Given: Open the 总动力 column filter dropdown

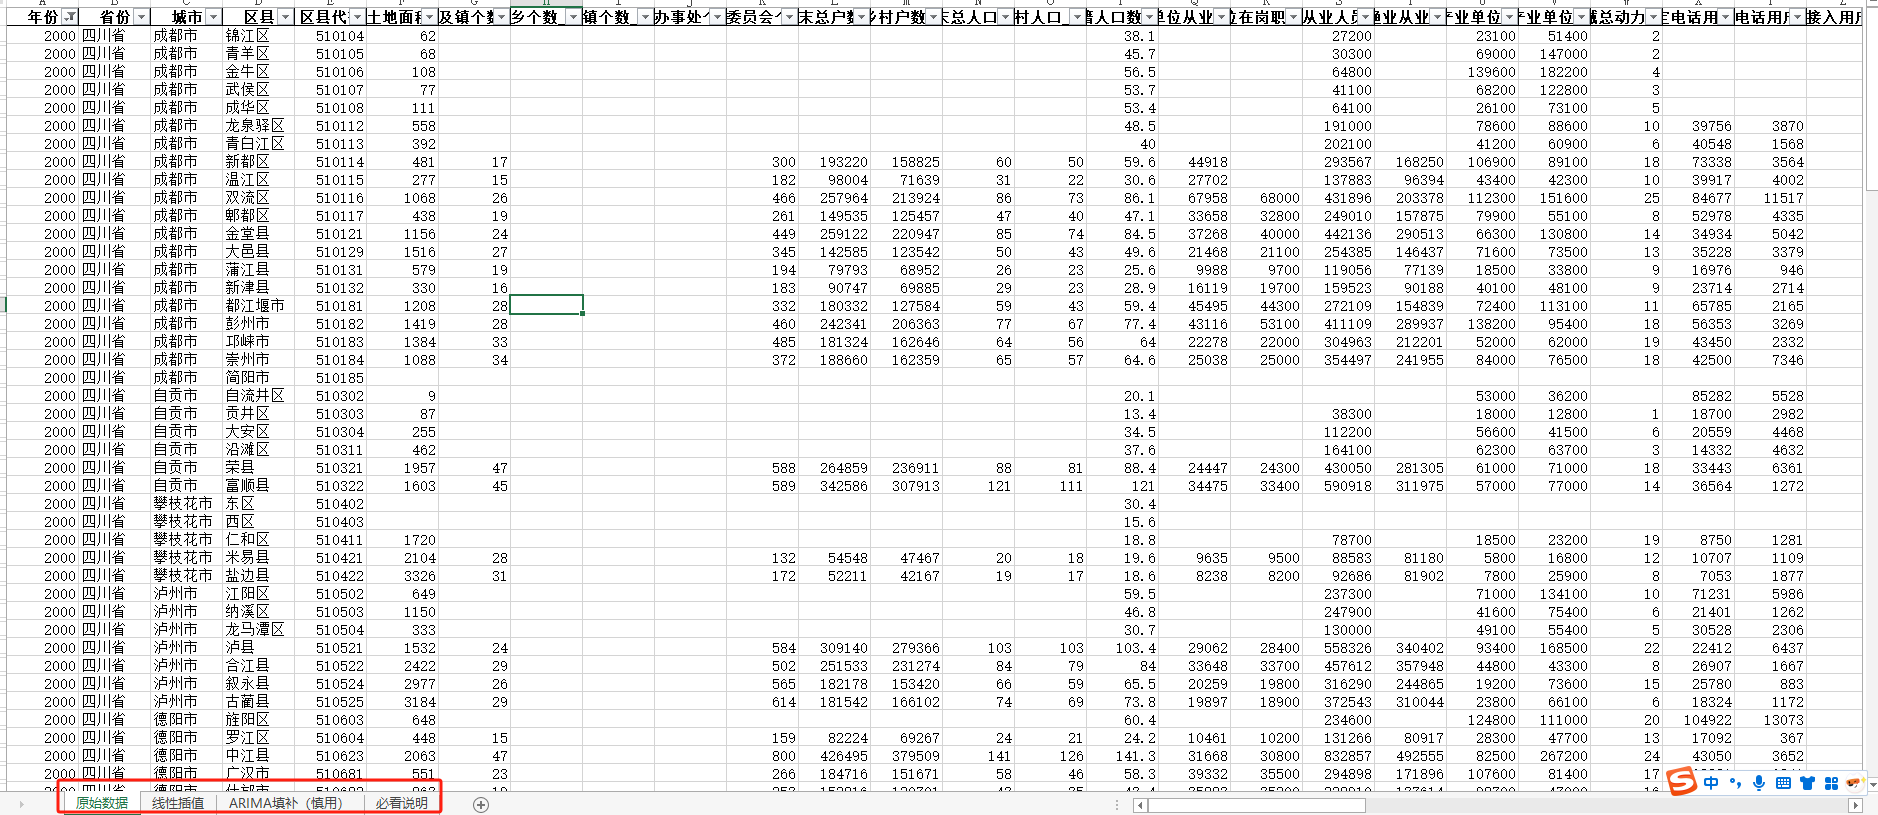Looking at the screenshot, I should coord(1653,17).
